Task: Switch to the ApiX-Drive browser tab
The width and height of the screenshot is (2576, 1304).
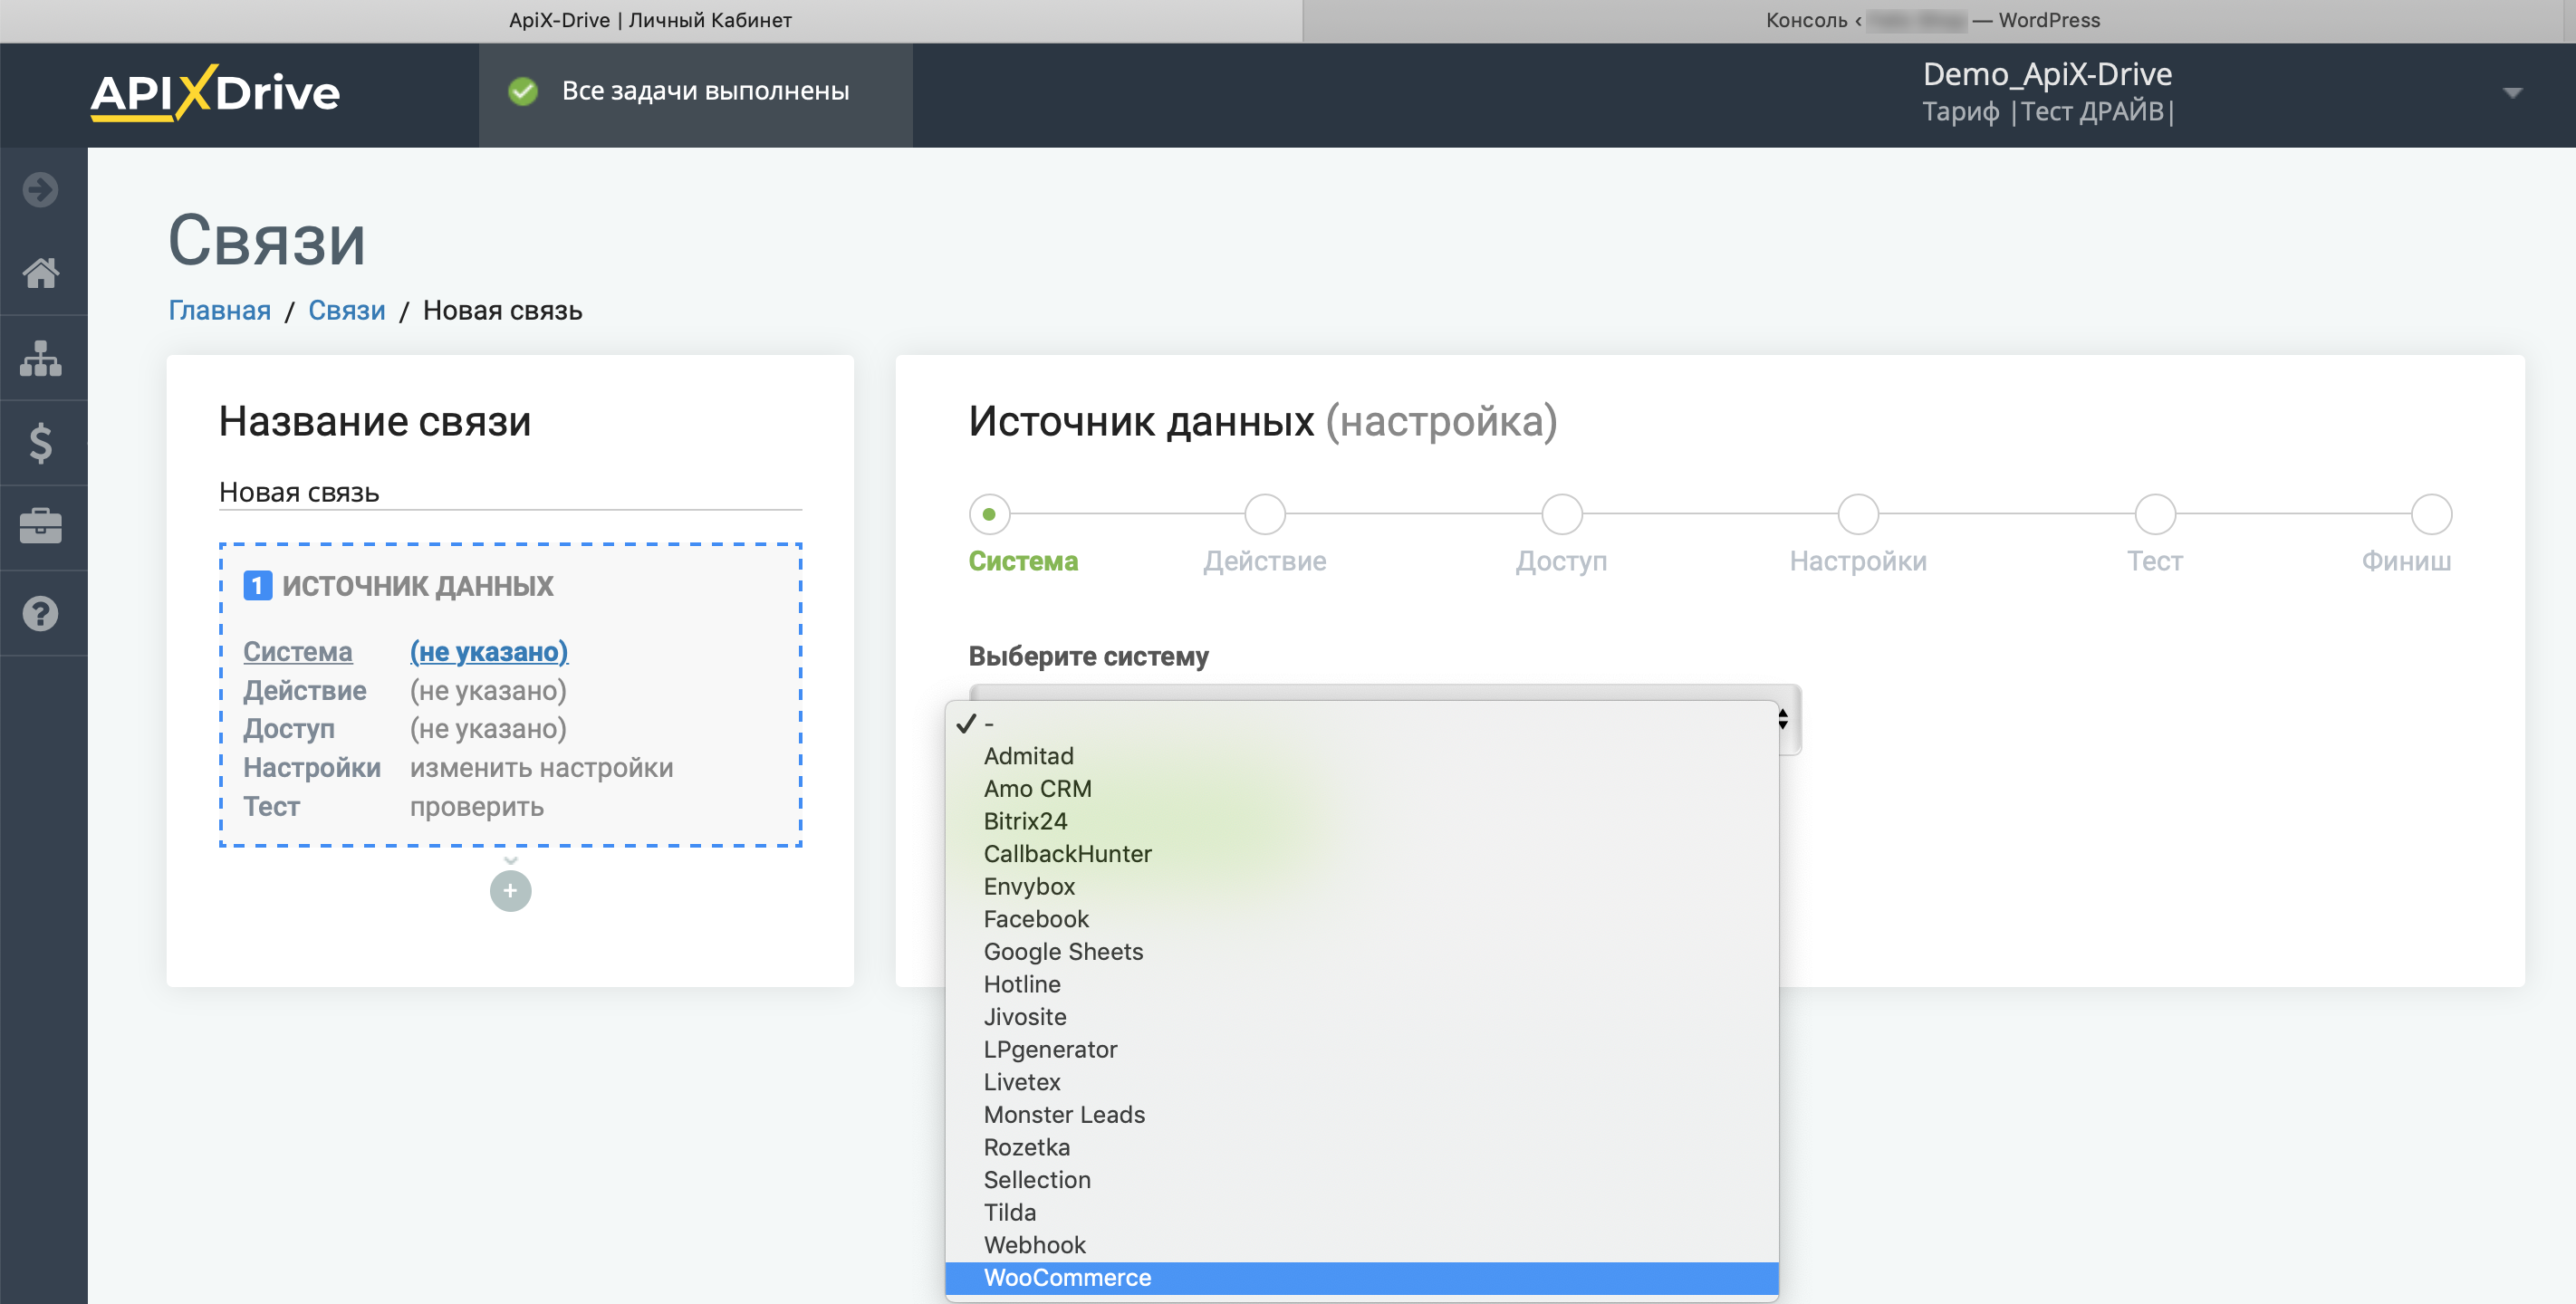Action: [x=651, y=20]
